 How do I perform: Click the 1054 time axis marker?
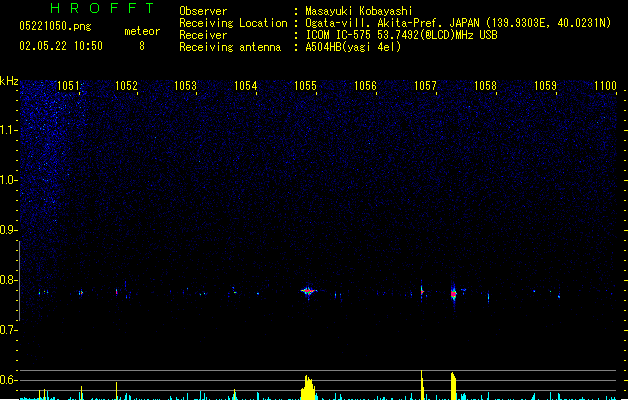click(246, 86)
